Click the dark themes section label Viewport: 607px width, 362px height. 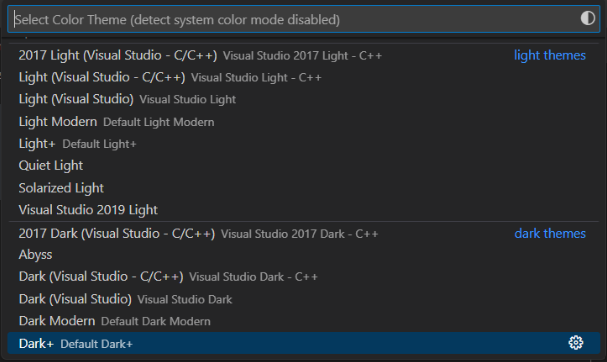coord(550,233)
